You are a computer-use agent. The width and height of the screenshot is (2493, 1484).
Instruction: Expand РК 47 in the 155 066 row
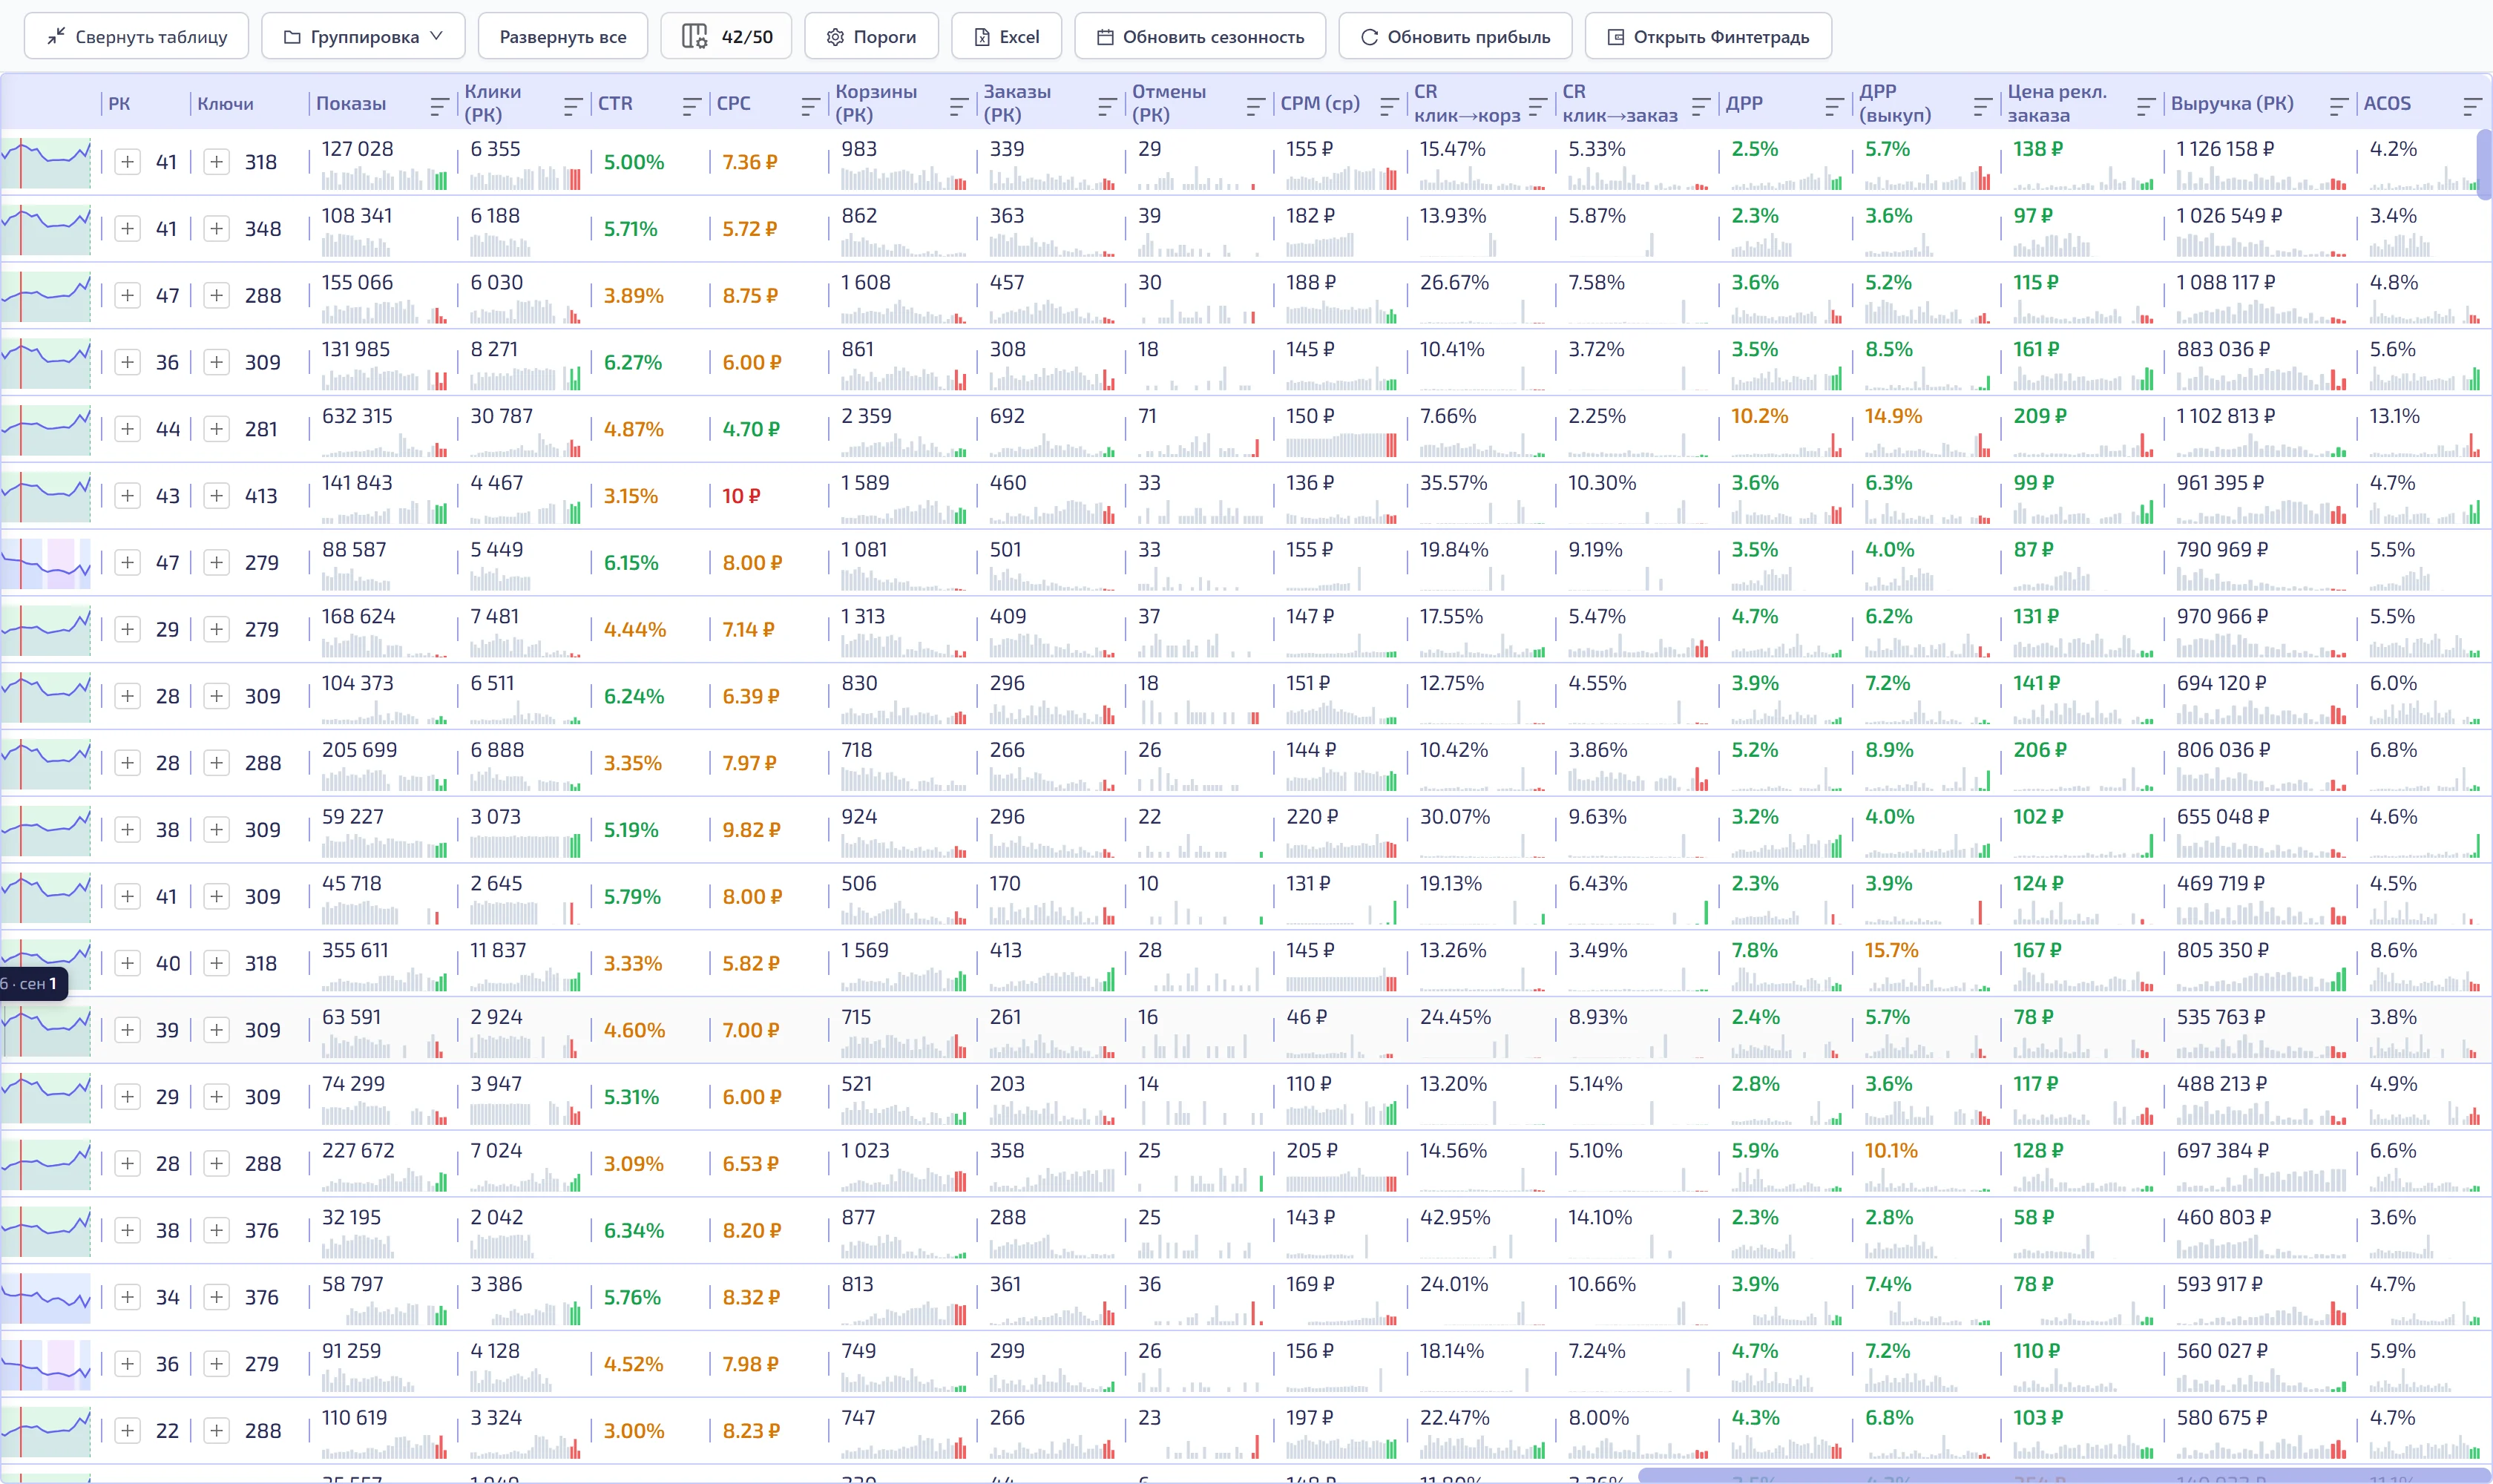point(127,296)
